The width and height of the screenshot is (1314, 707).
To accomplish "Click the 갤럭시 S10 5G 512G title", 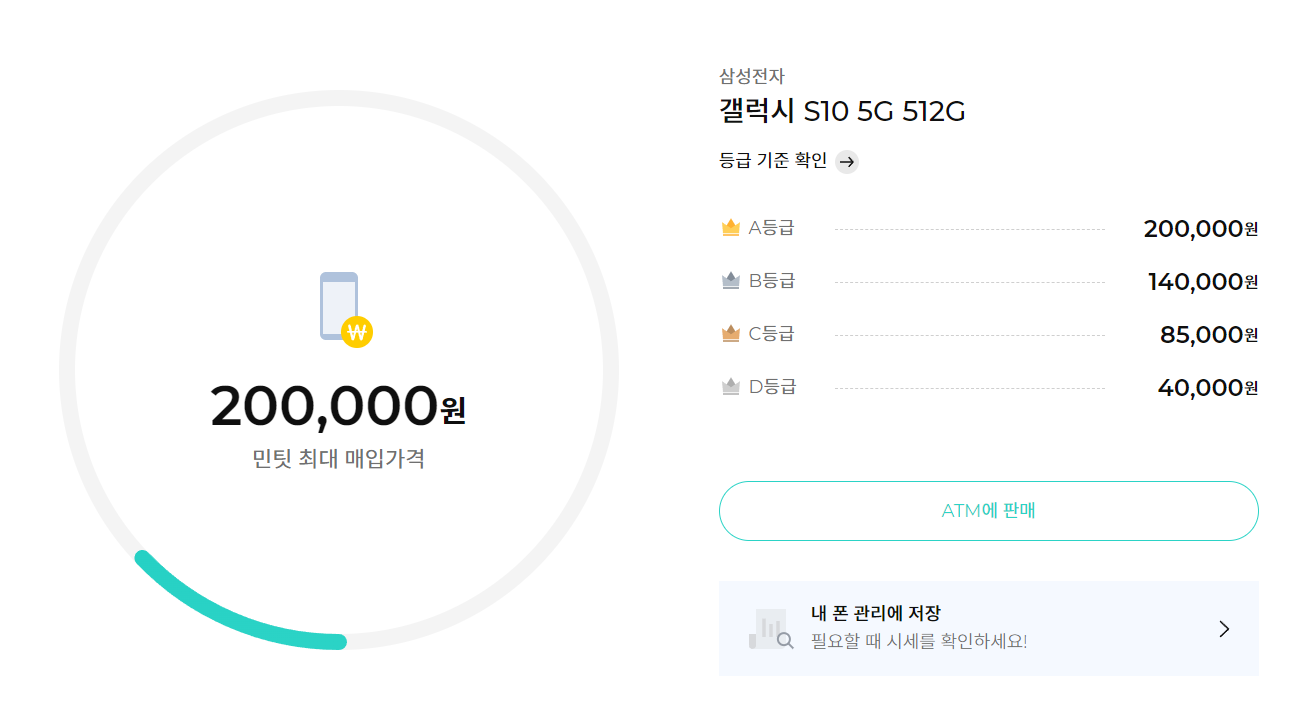I will click(x=842, y=111).
